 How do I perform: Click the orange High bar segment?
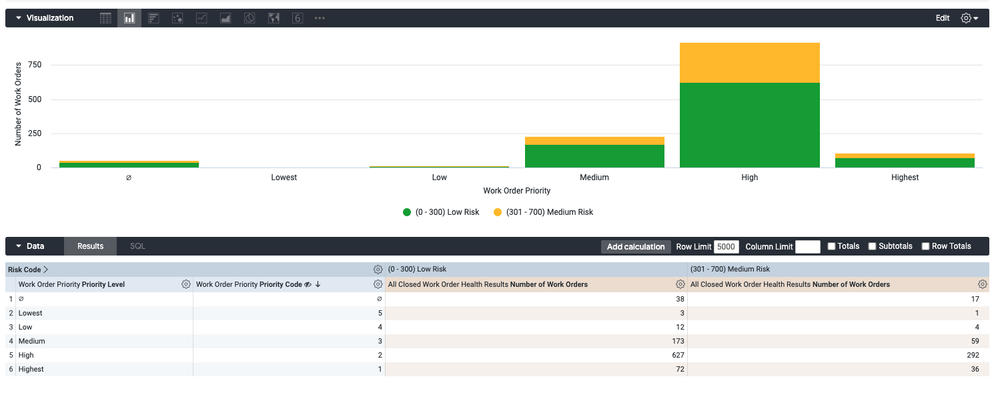(x=750, y=63)
